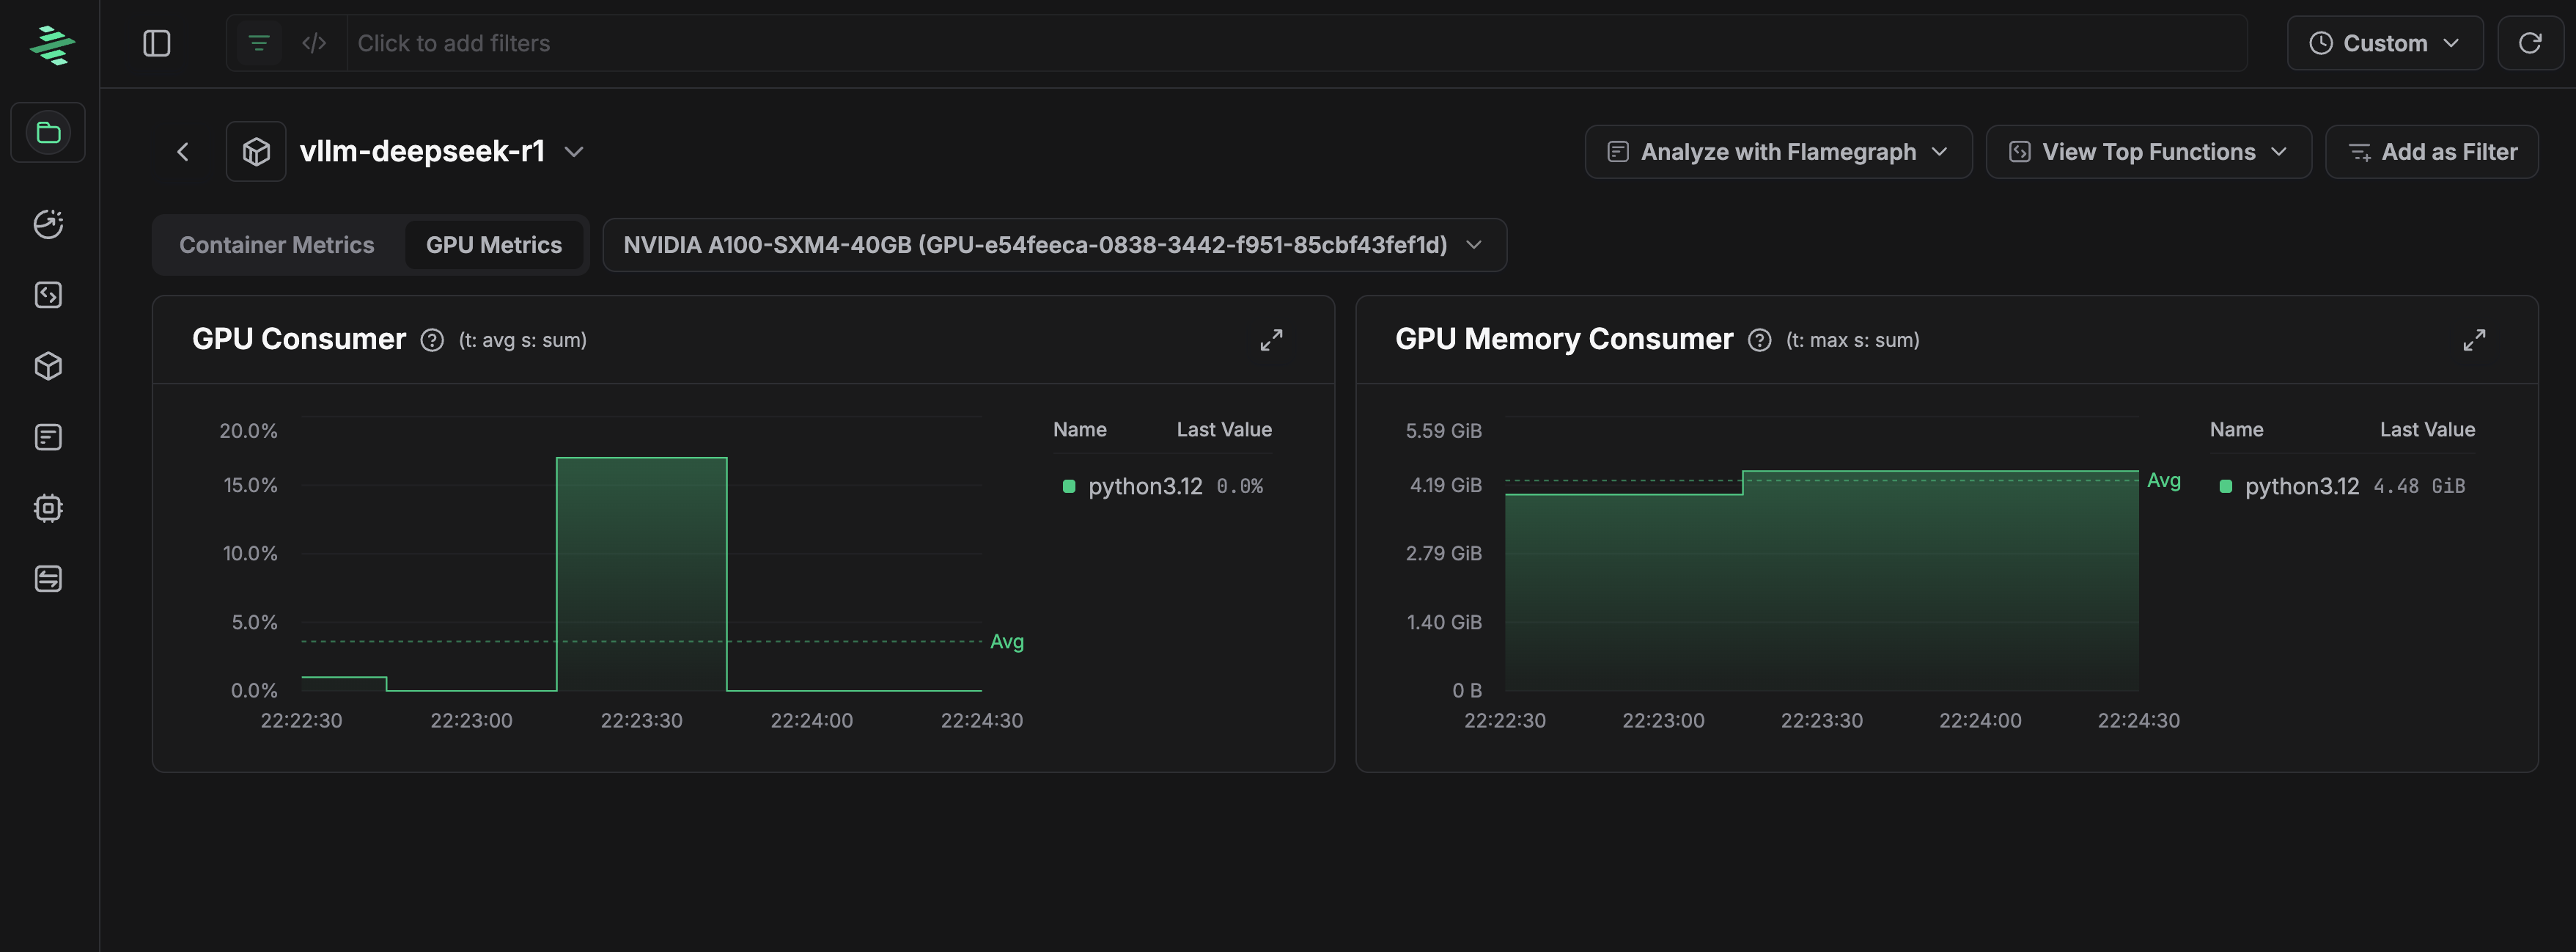The width and height of the screenshot is (2576, 952).
Task: Open the CPU profiling sidebar icon
Action: tap(47, 507)
